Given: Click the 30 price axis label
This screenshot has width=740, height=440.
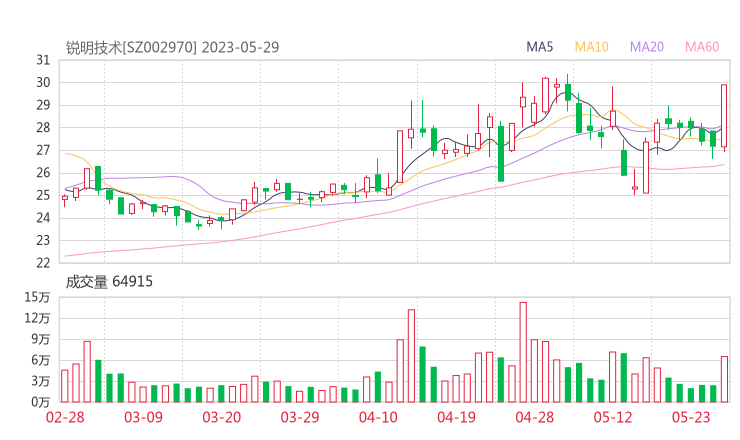Looking at the screenshot, I should pyautogui.click(x=43, y=83).
